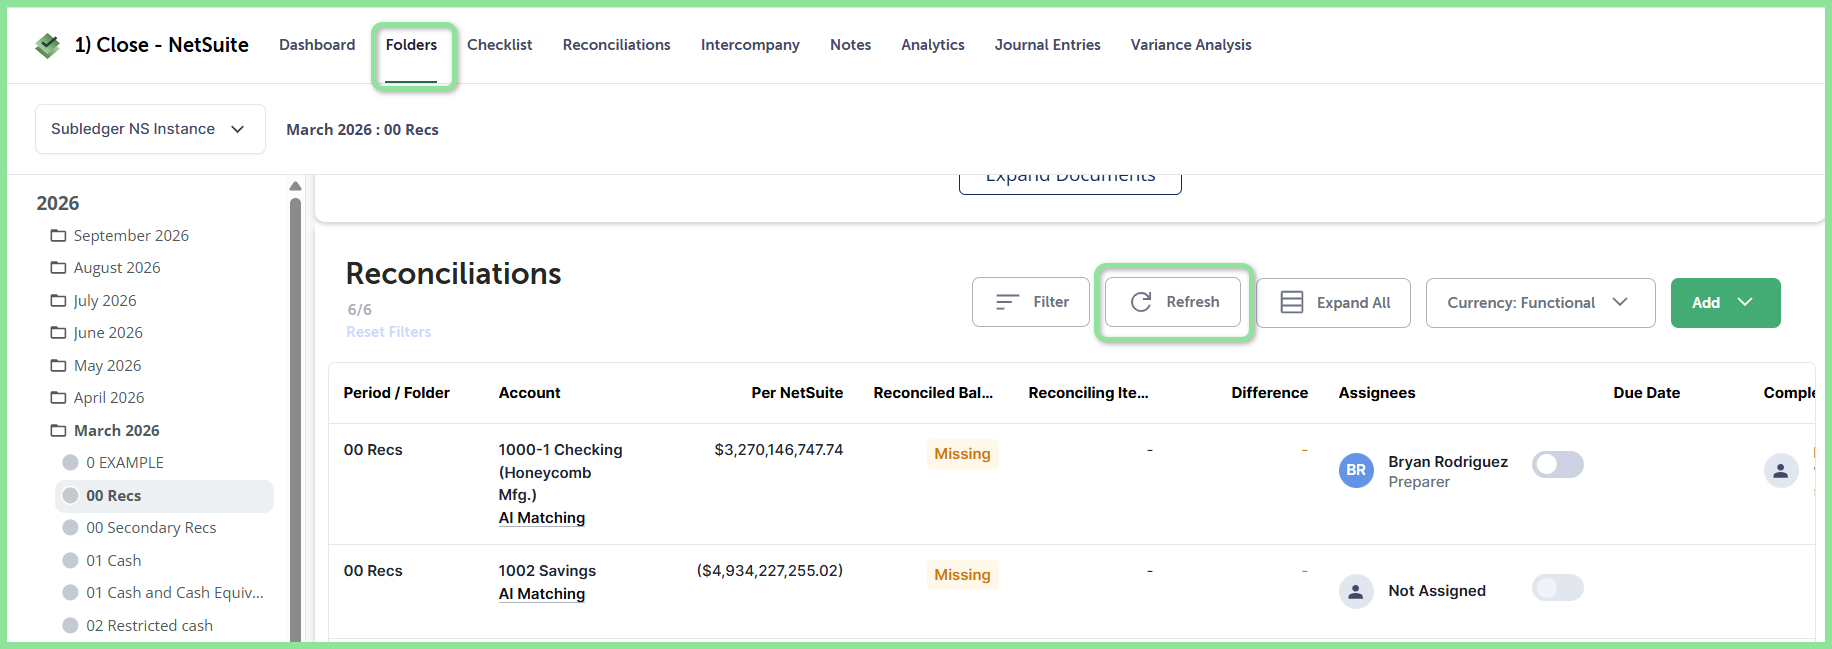Click the June 2026 folder icon

point(59,333)
